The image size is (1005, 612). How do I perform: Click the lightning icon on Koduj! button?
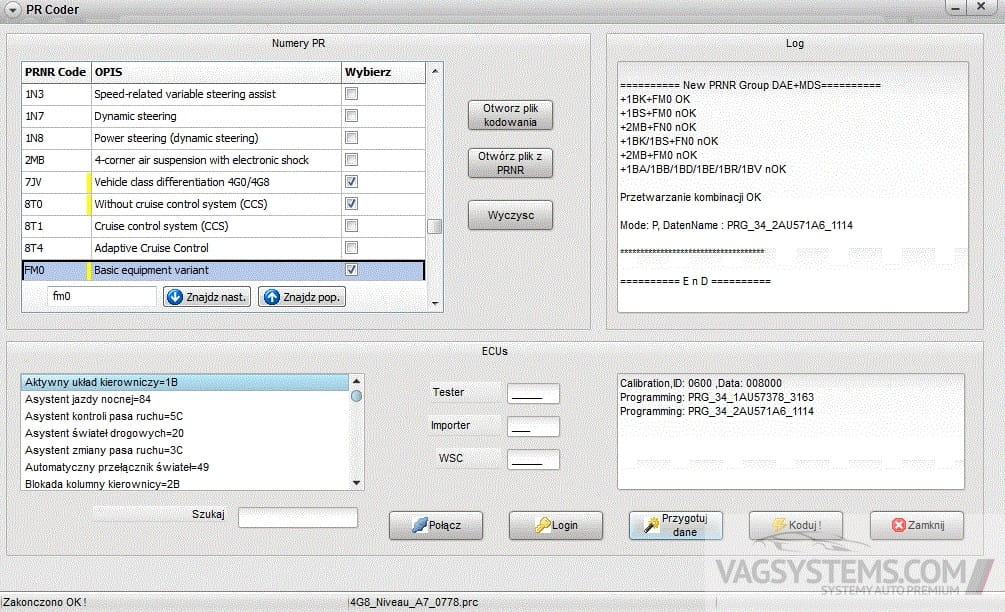click(779, 525)
